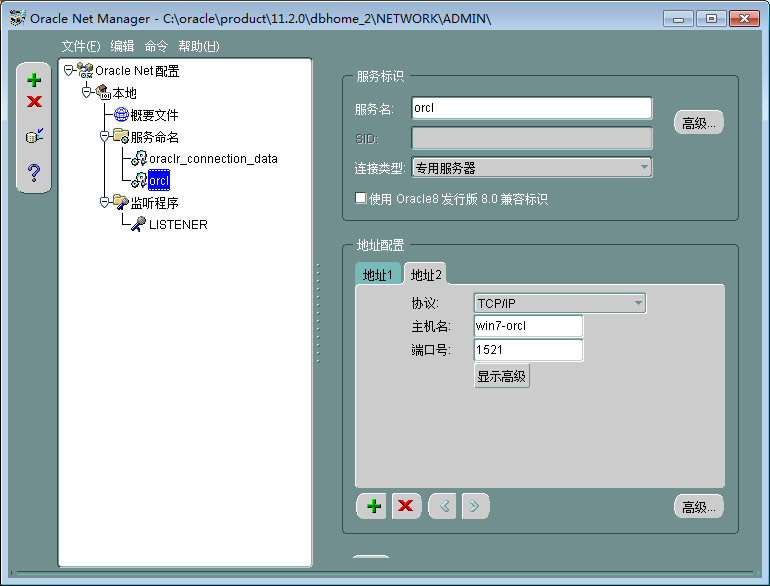
Task: Click the icon beside oraclr_connection_data
Action: (139, 158)
